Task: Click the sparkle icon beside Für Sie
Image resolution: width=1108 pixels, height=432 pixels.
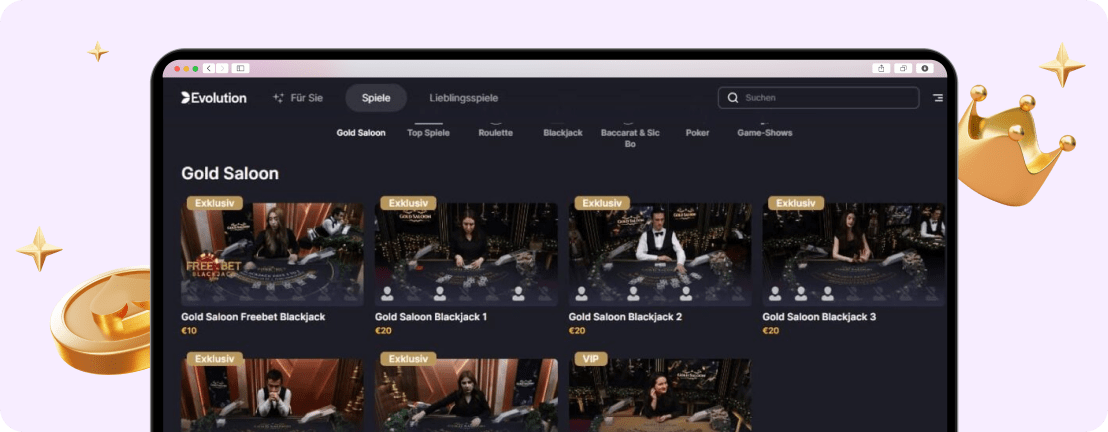Action: point(278,98)
